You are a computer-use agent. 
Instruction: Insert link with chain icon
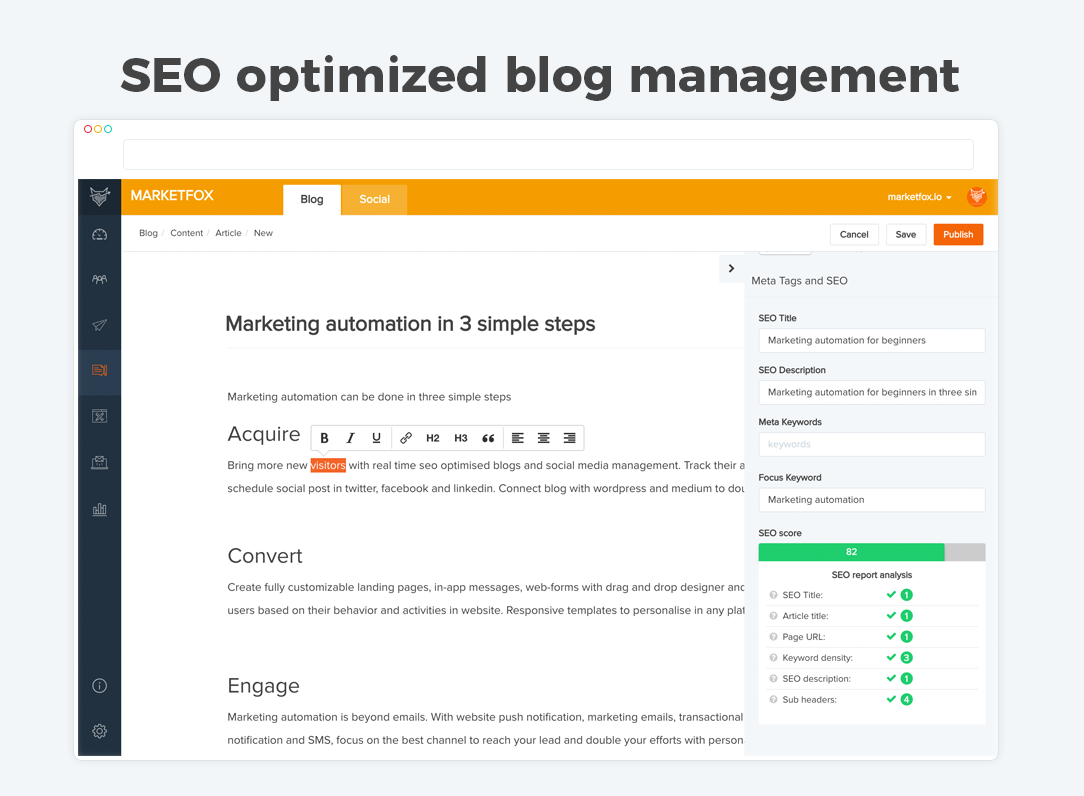(x=406, y=438)
